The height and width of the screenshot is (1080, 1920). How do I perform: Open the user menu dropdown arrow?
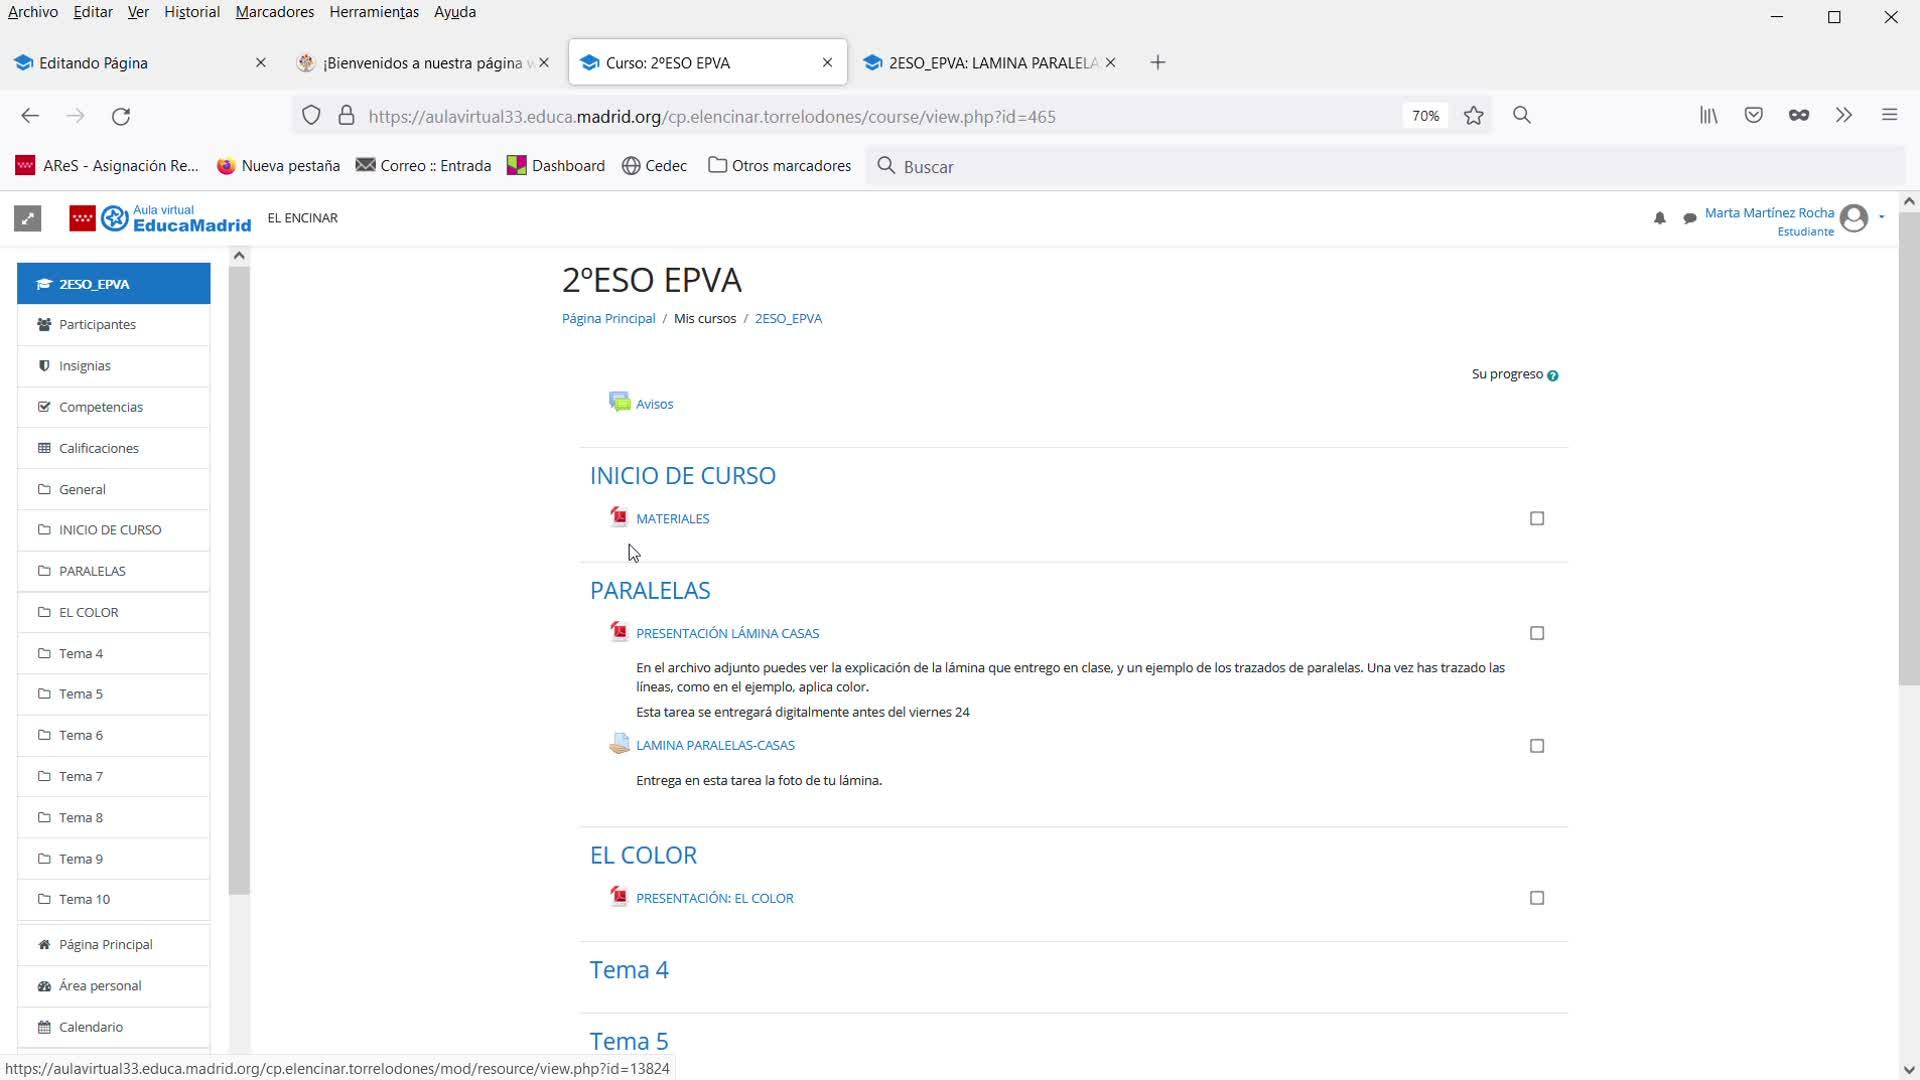(x=1882, y=217)
